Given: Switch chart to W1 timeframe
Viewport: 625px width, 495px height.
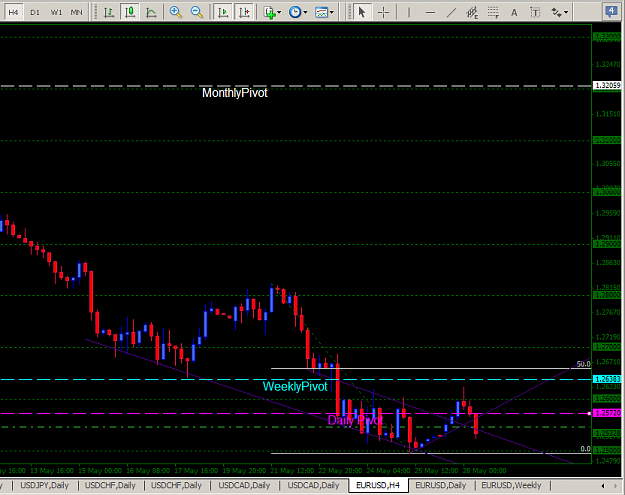Looking at the screenshot, I should (56, 12).
